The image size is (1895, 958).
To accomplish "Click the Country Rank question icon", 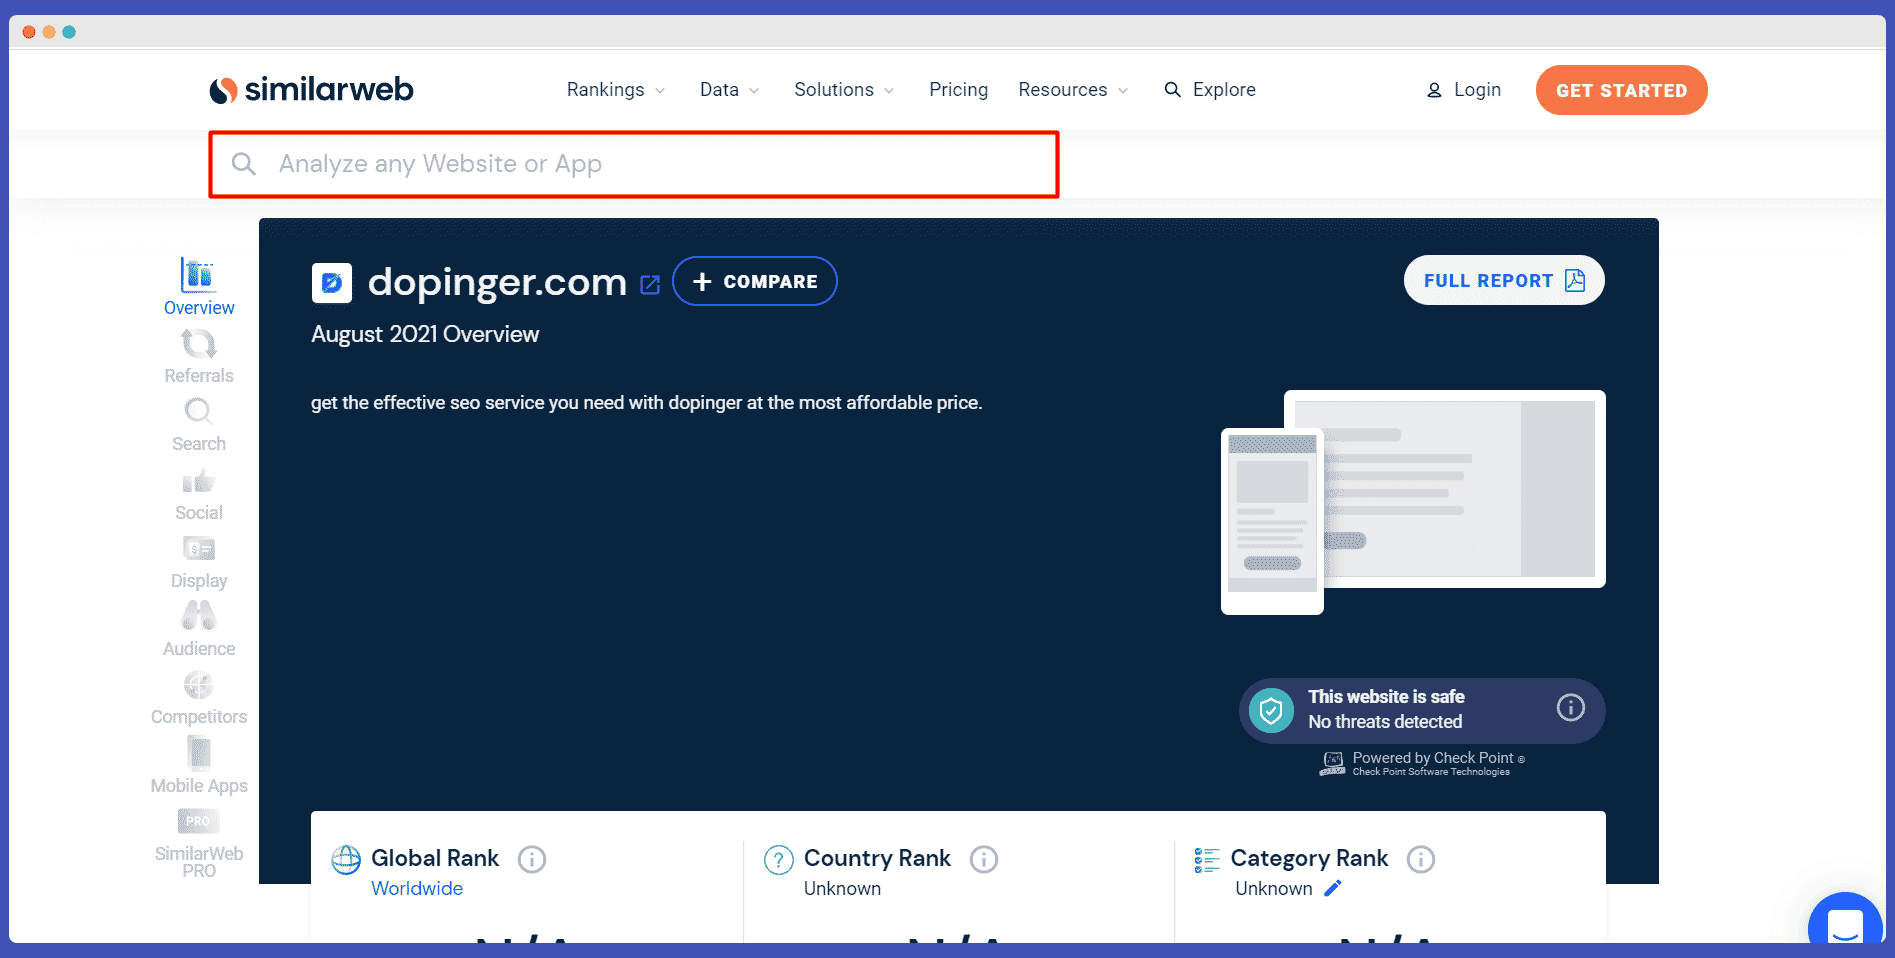I will (x=779, y=860).
